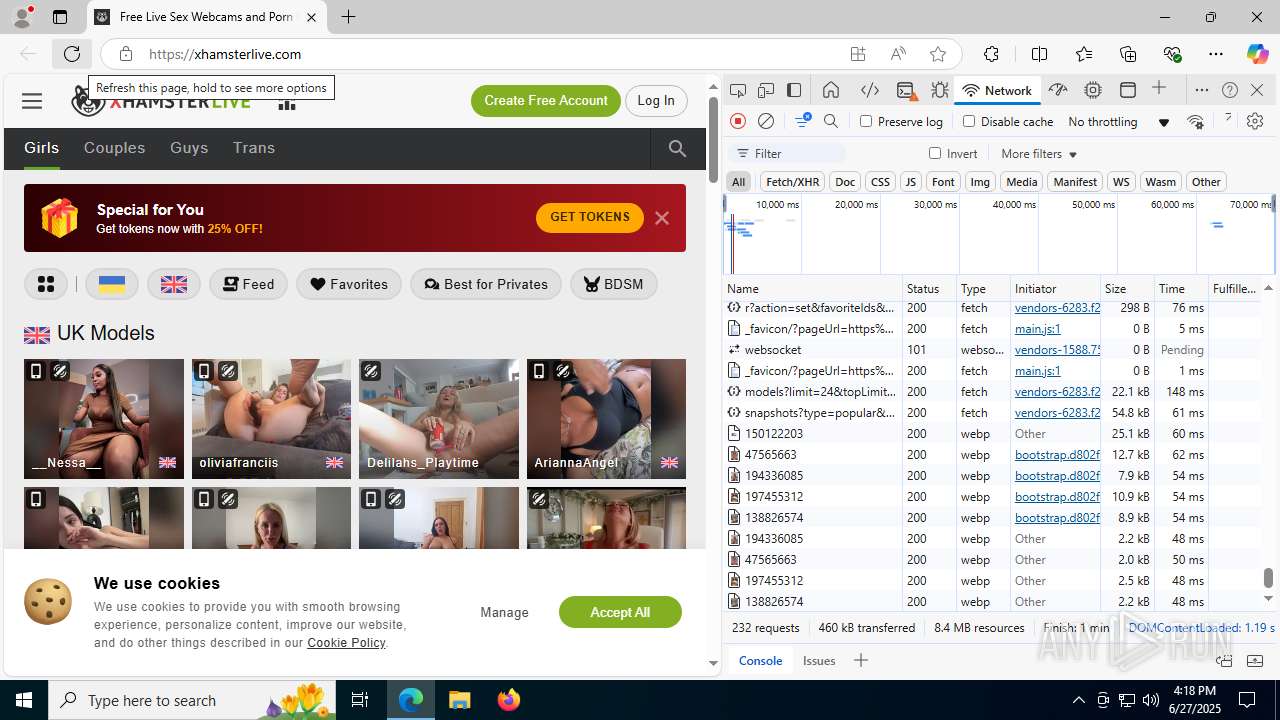Click the Log In button
Viewport: 1280px width, 720px height.
(x=656, y=100)
